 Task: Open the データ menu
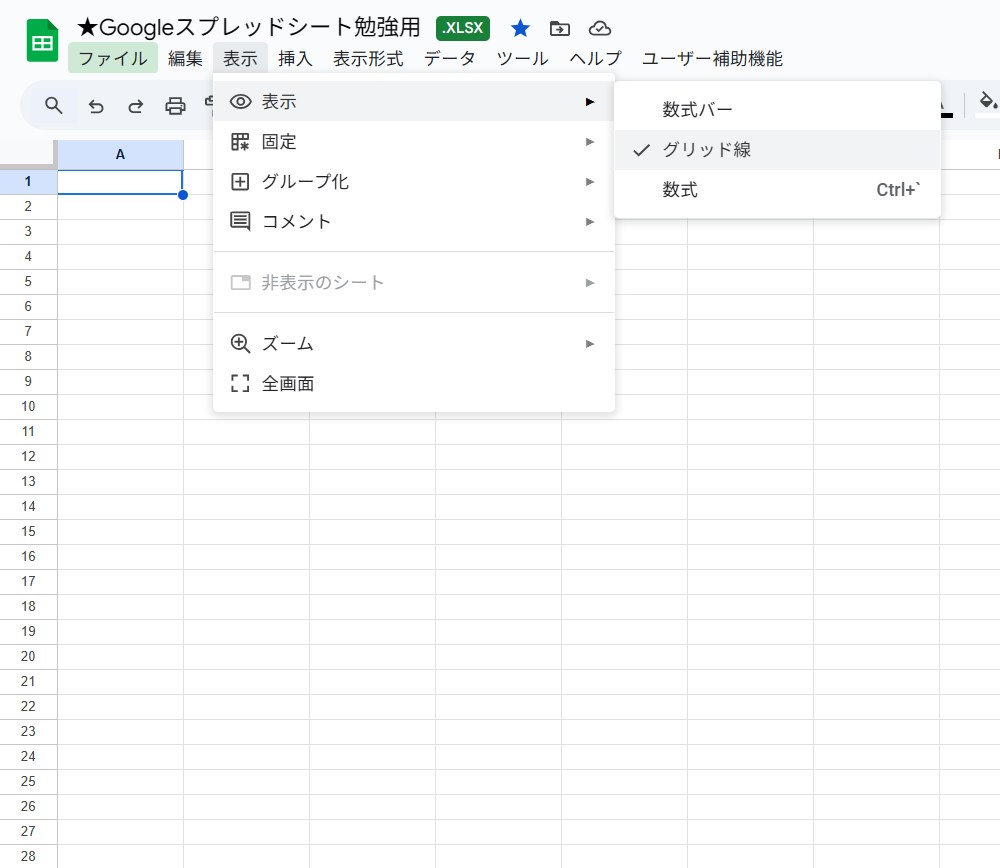tap(450, 59)
